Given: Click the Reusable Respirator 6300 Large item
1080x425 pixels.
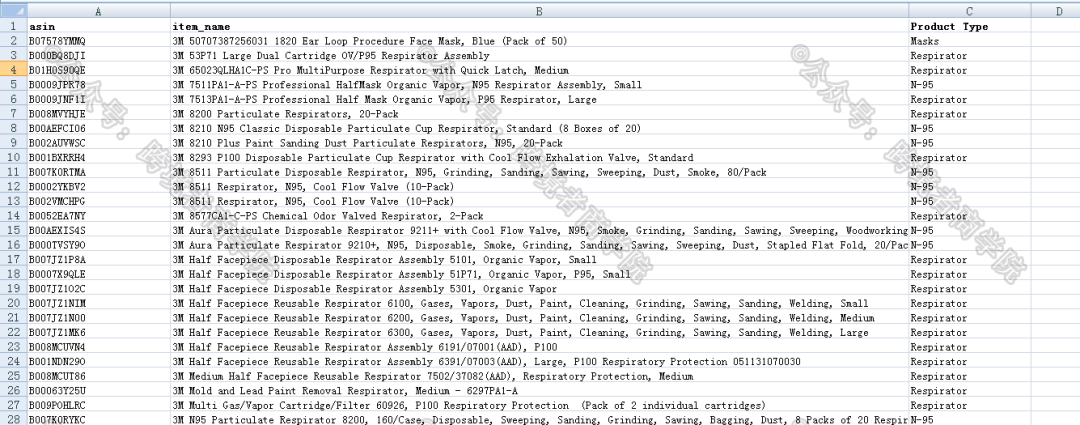Looking at the screenshot, I should (x=539, y=333).
